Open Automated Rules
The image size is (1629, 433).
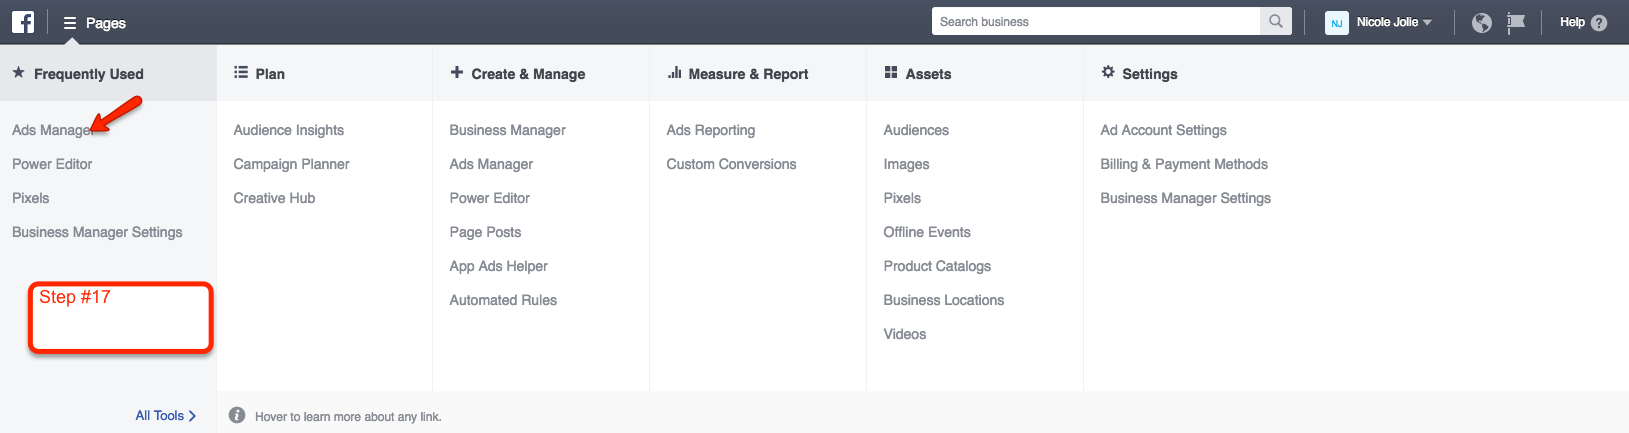[503, 300]
